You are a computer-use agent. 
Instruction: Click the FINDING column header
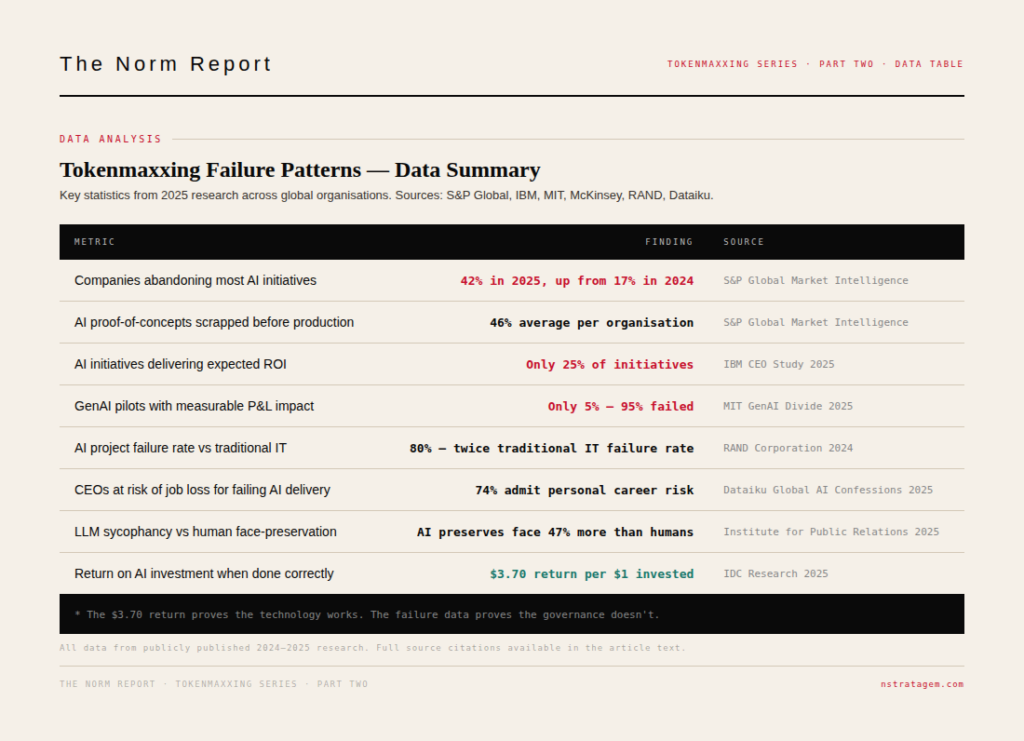pos(669,242)
